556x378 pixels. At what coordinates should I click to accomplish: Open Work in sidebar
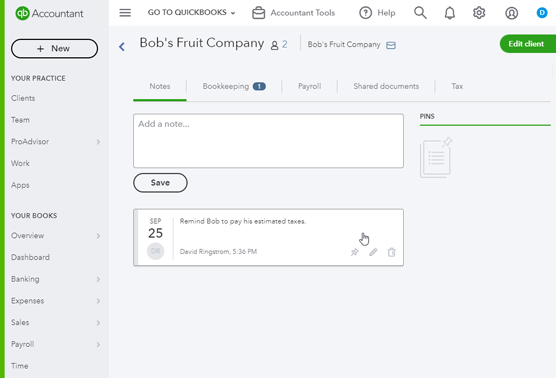(20, 163)
